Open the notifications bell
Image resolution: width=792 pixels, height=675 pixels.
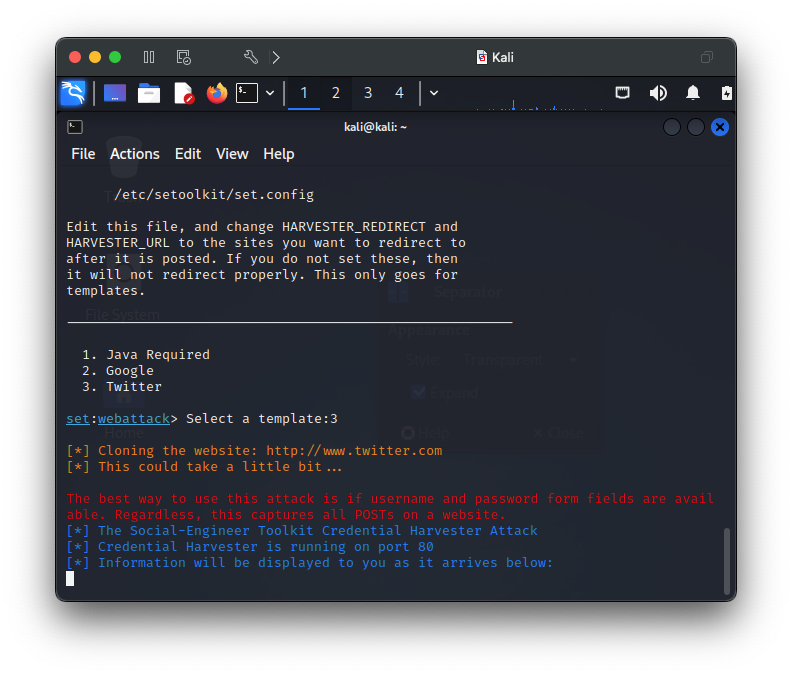(x=692, y=93)
